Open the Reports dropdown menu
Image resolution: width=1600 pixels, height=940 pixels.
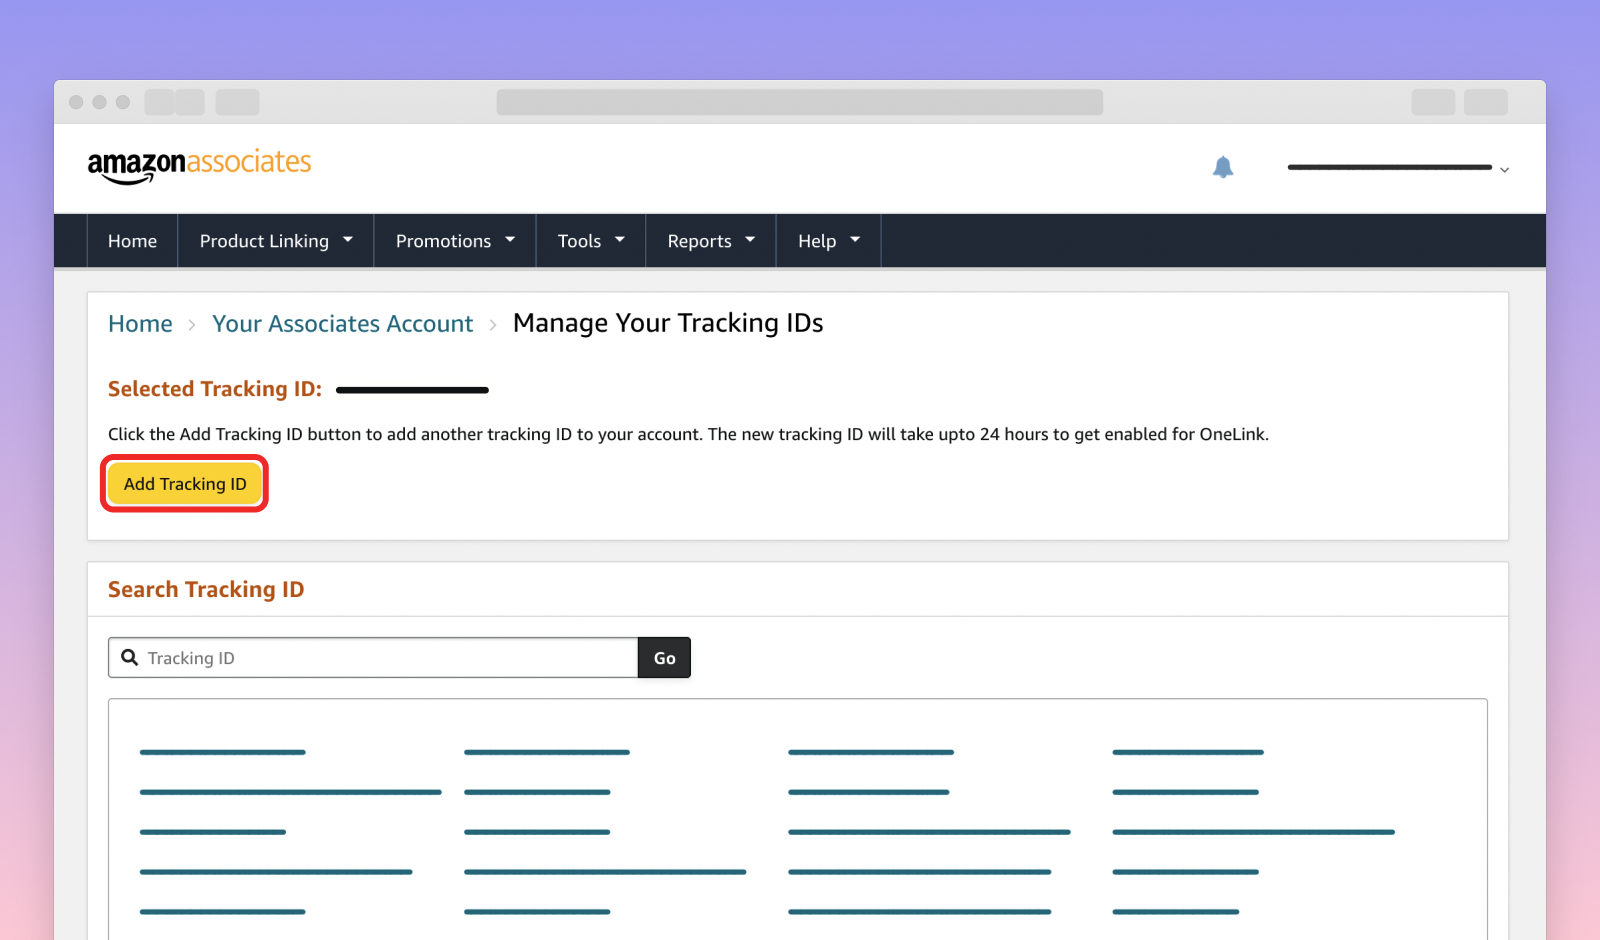coord(711,241)
